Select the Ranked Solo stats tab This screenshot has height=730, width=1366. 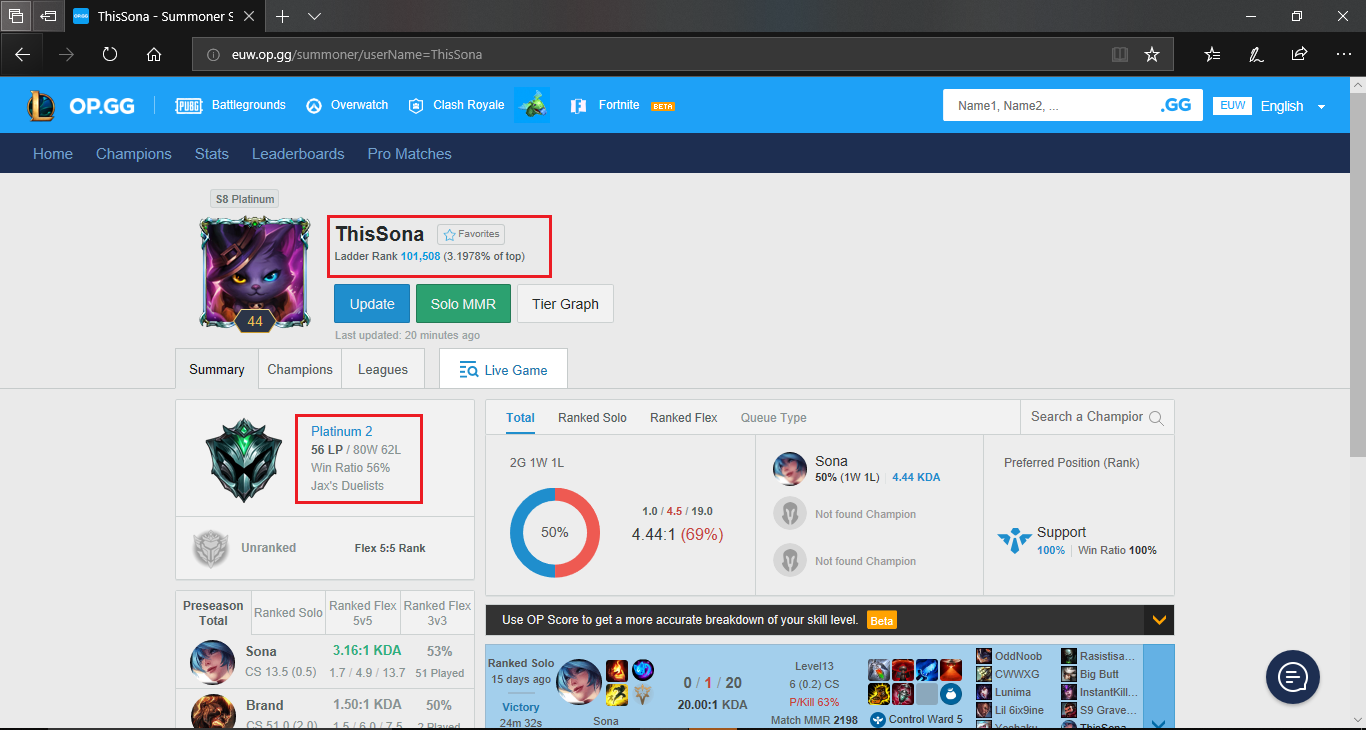pyautogui.click(x=592, y=418)
